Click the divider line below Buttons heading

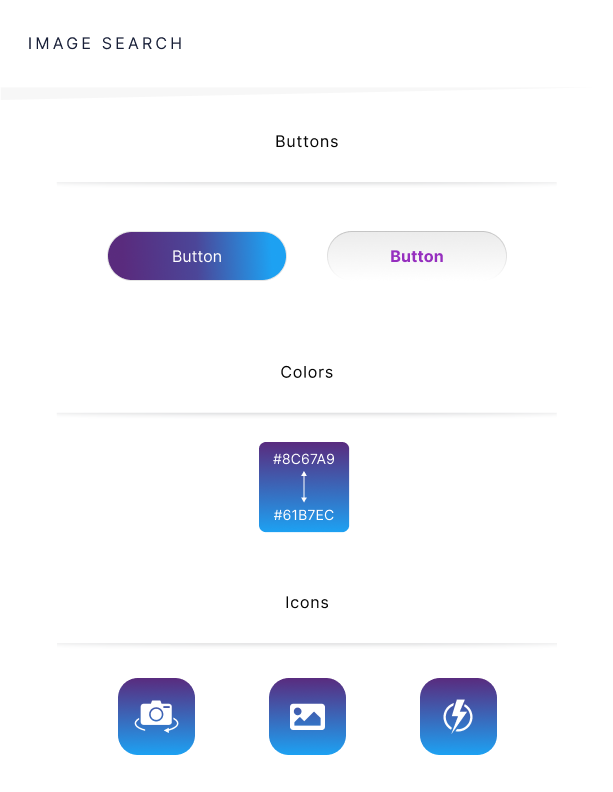click(307, 183)
